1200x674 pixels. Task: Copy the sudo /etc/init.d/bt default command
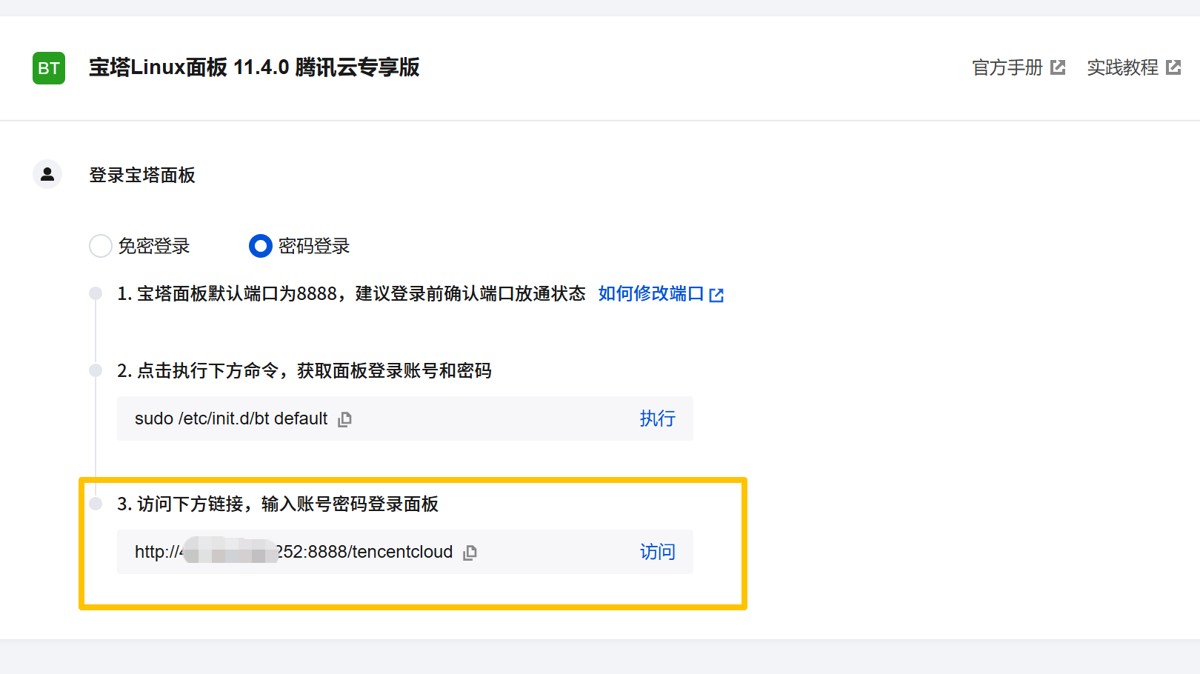tap(345, 419)
